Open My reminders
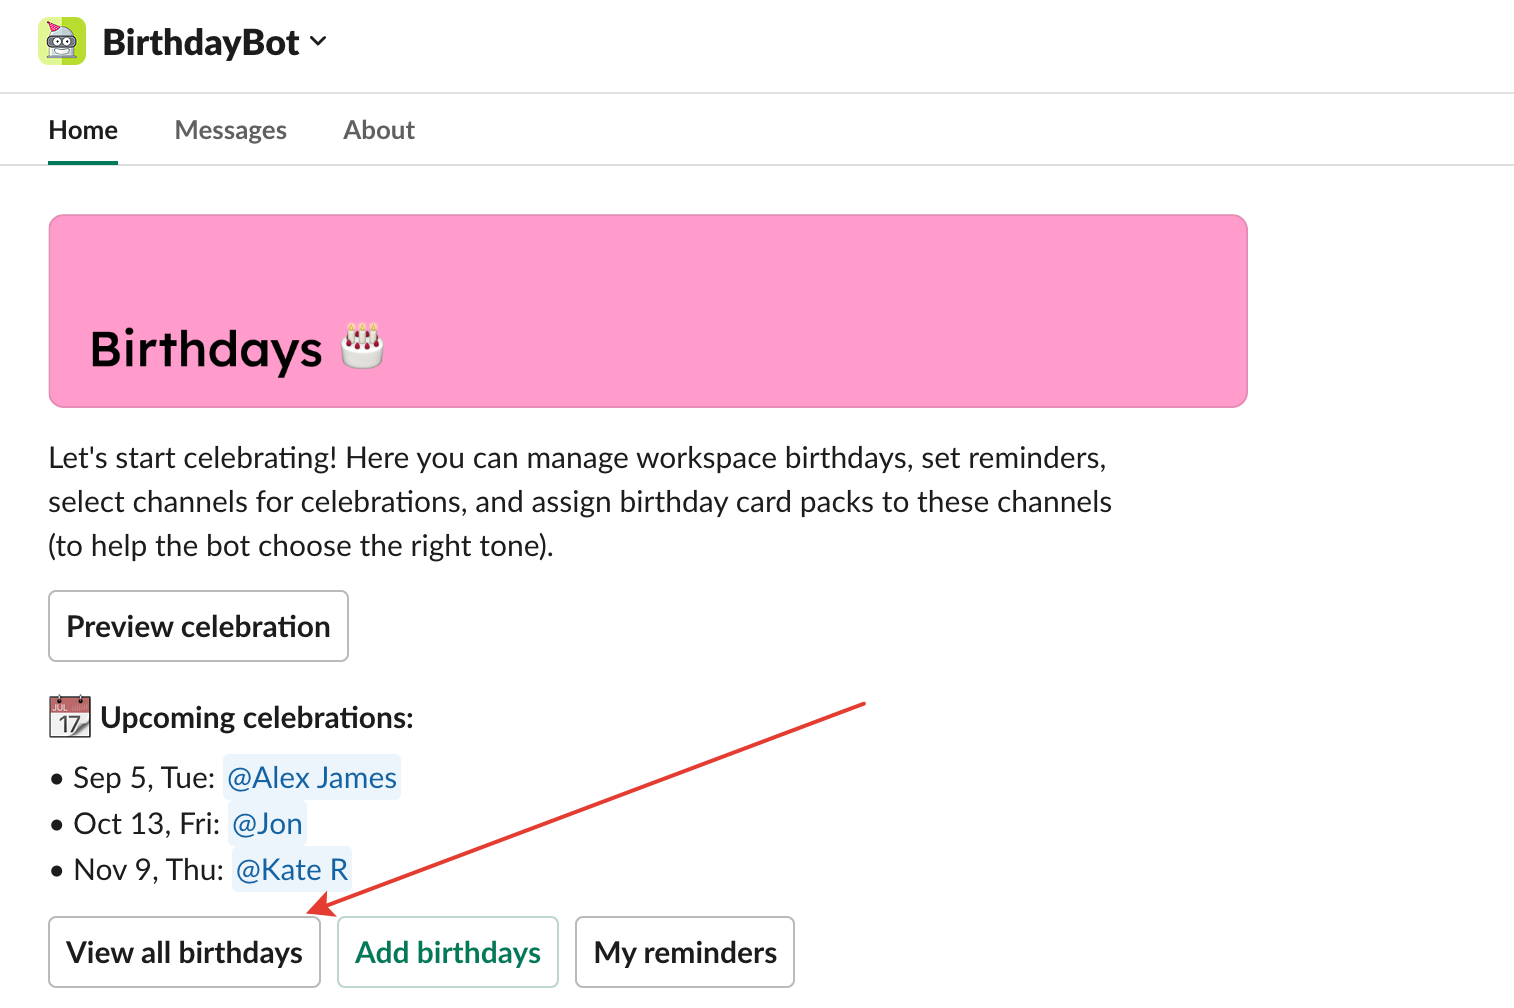This screenshot has width=1514, height=1008. pos(684,952)
